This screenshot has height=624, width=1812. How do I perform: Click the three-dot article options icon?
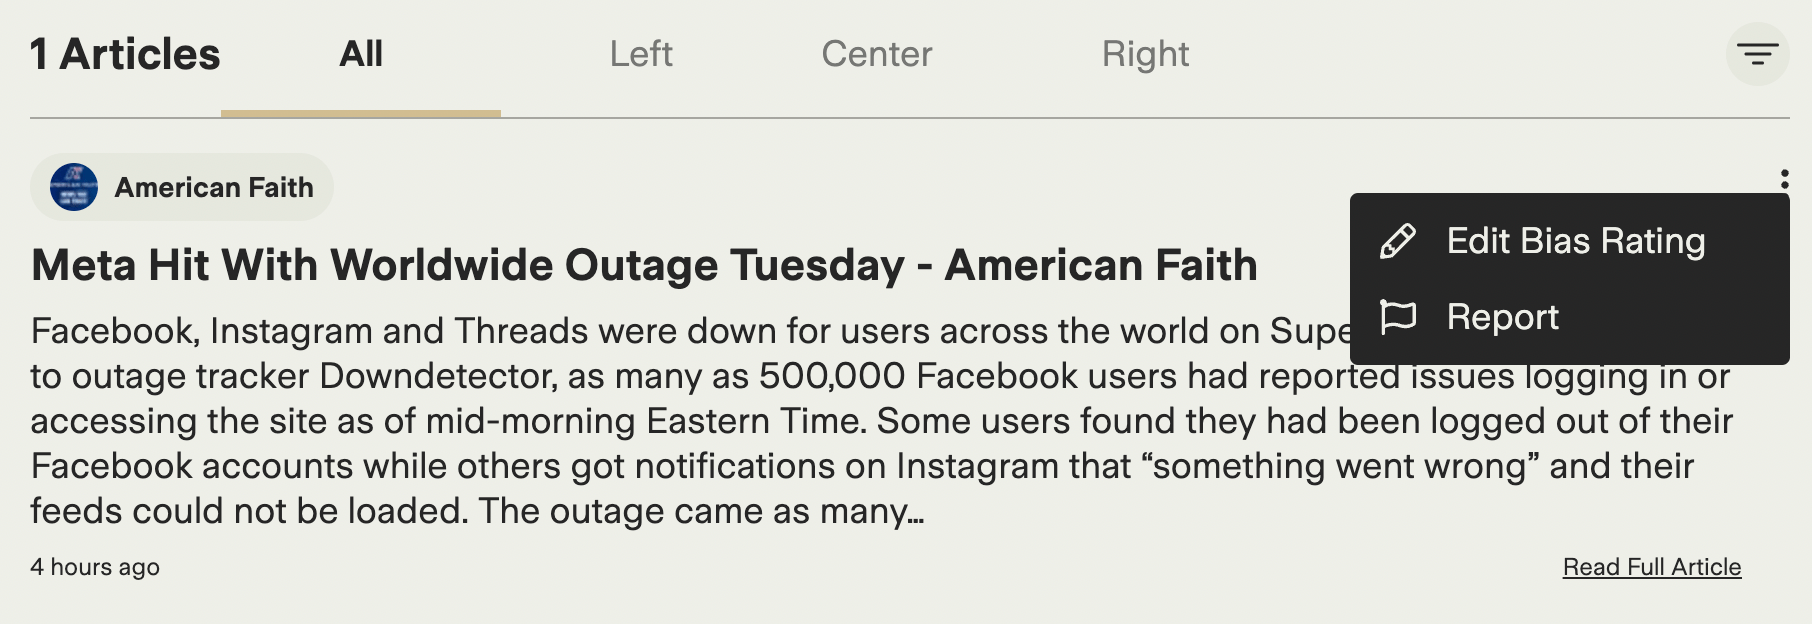[1784, 179]
